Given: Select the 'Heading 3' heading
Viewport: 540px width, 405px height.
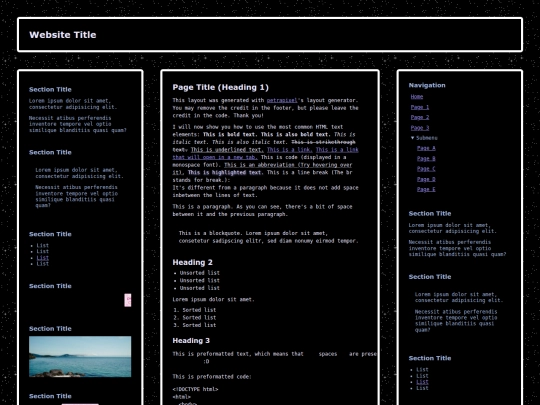Looking at the screenshot, I should [x=191, y=341].
